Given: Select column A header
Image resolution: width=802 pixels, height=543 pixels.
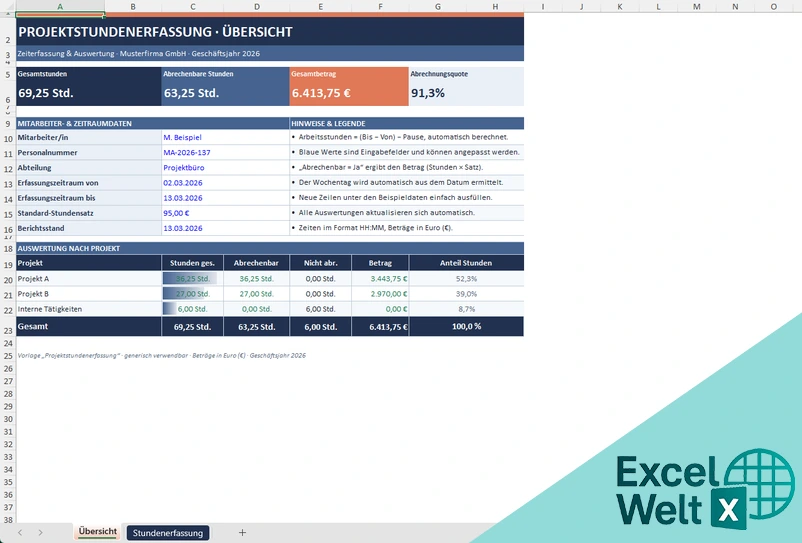Looking at the screenshot, I should [60, 7].
